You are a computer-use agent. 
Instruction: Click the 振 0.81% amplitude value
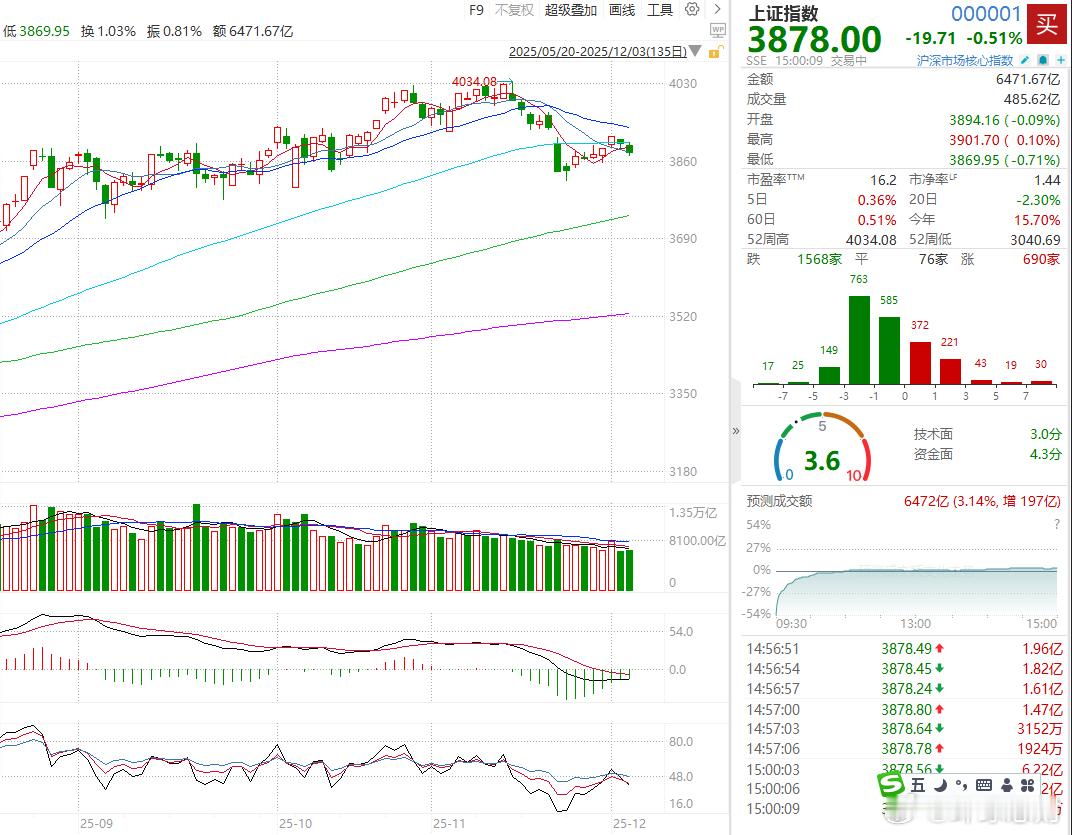[x=174, y=31]
